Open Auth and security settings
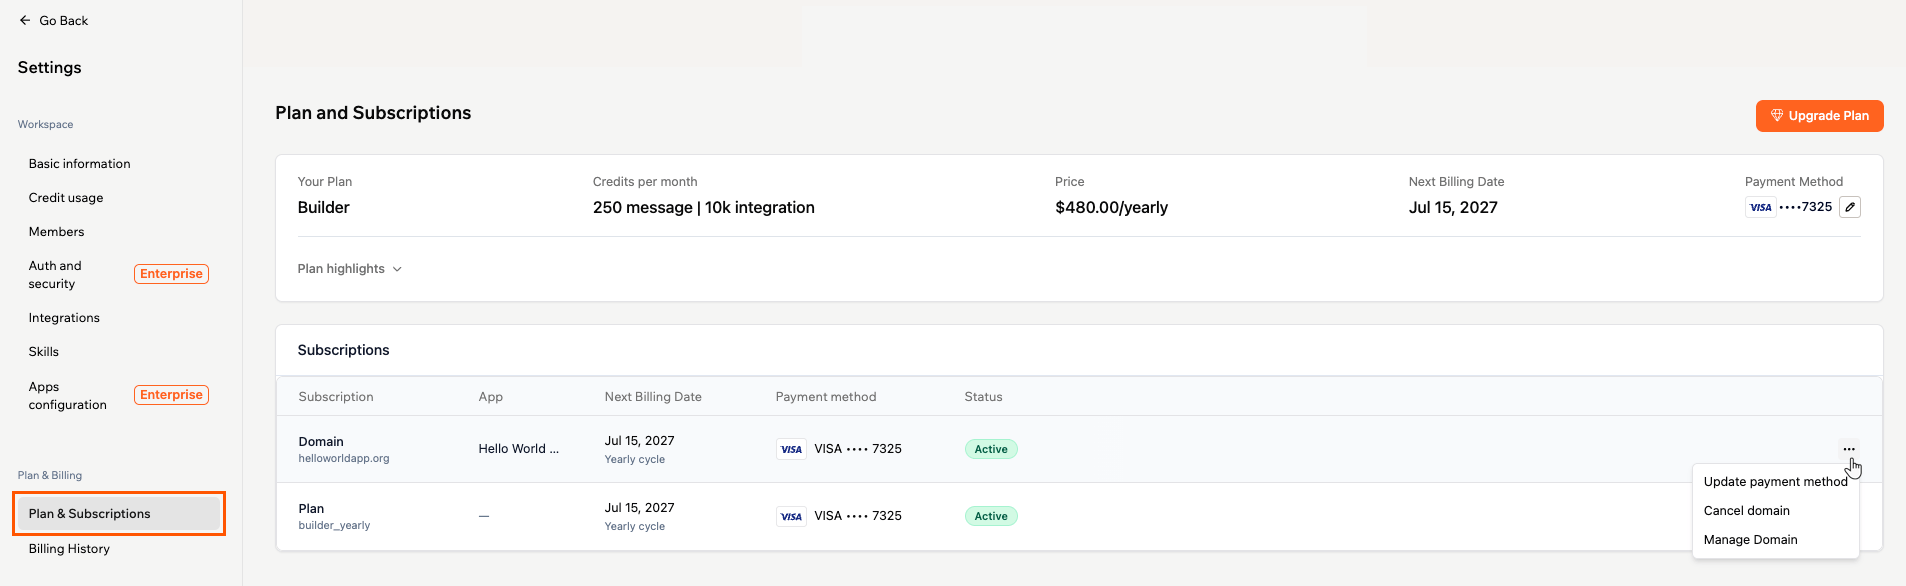Screen dimensions: 1906x586 click(55, 275)
